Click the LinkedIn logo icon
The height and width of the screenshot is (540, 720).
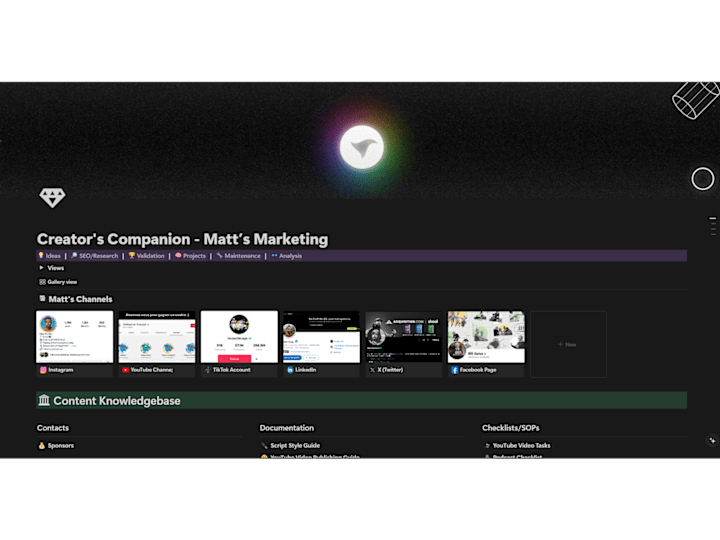pyautogui.click(x=290, y=370)
